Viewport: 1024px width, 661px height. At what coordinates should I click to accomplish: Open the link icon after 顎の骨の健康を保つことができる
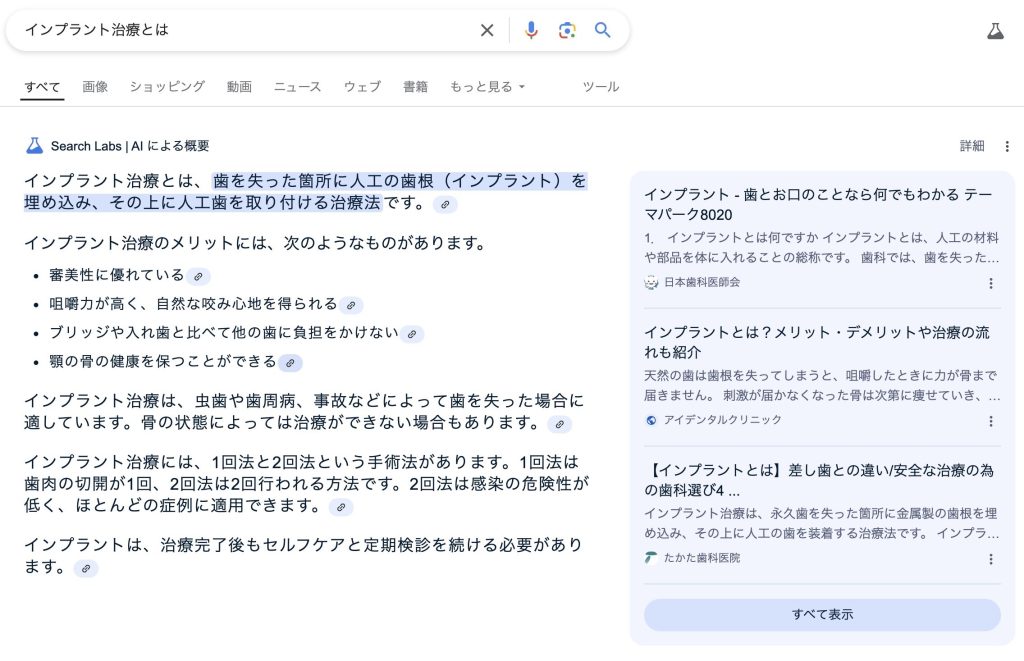coord(290,363)
